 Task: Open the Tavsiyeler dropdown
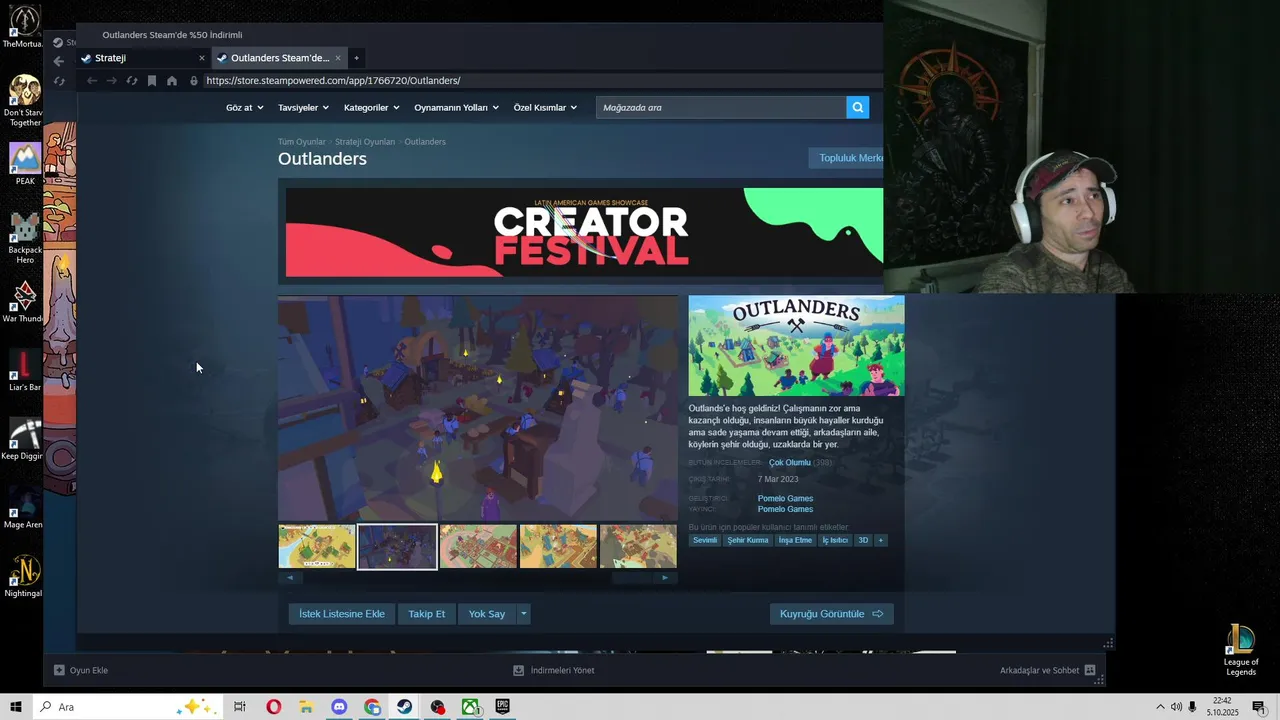pos(303,107)
